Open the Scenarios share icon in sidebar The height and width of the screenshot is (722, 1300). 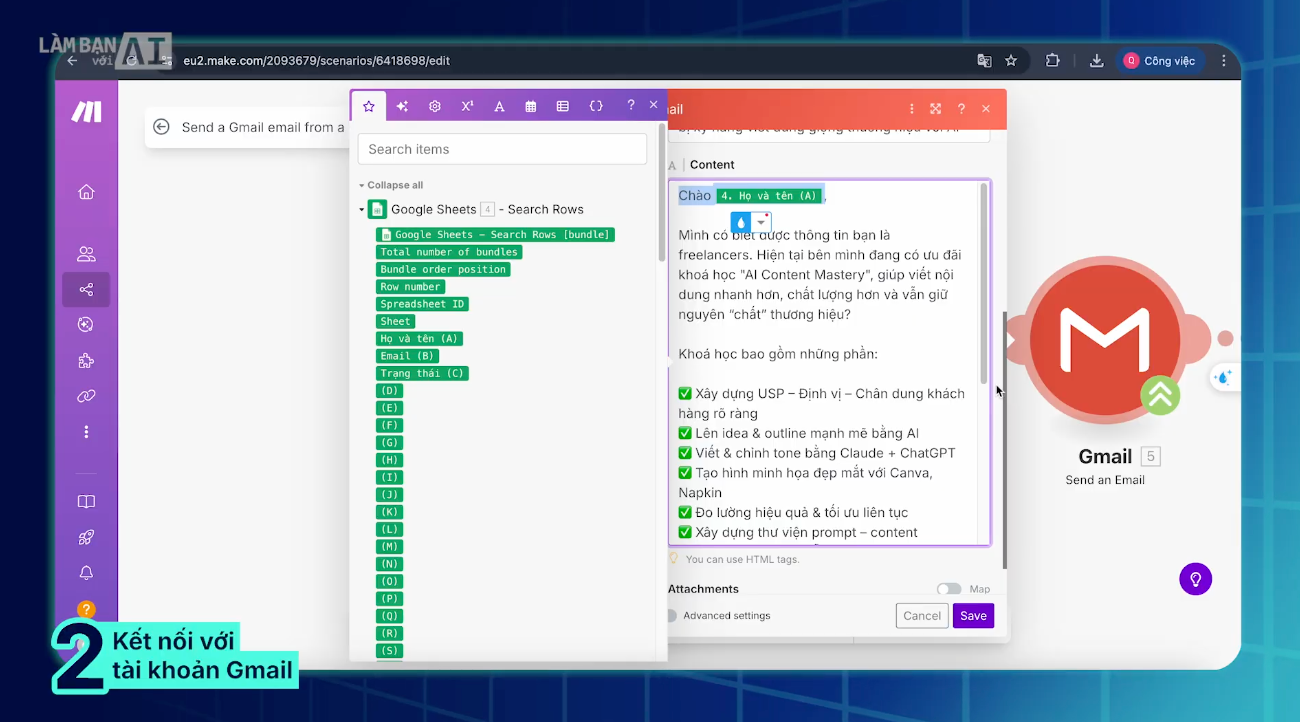click(x=86, y=290)
